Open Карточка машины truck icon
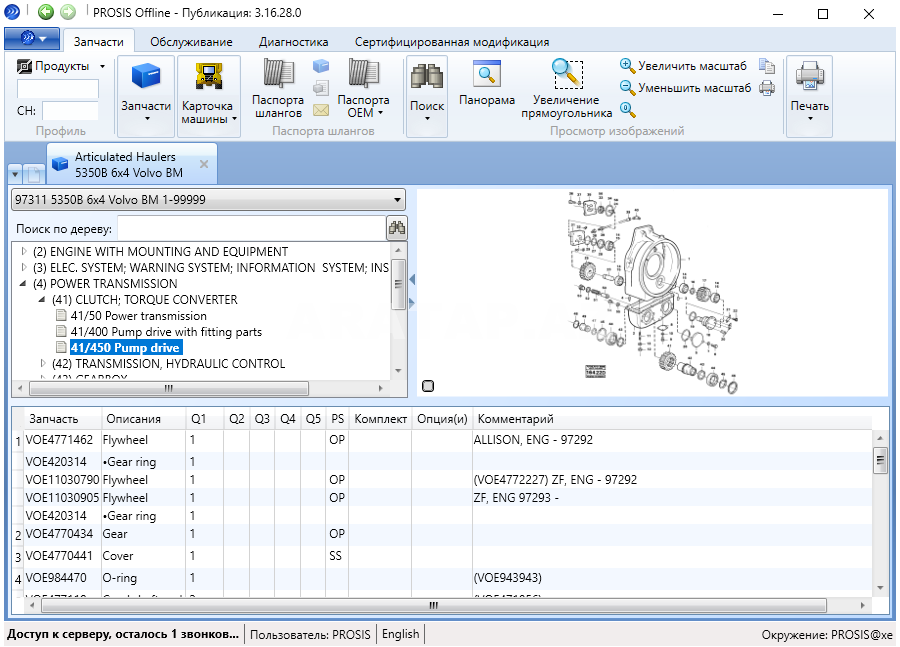Image resolution: width=900 pixels, height=647 pixels. pos(208,76)
